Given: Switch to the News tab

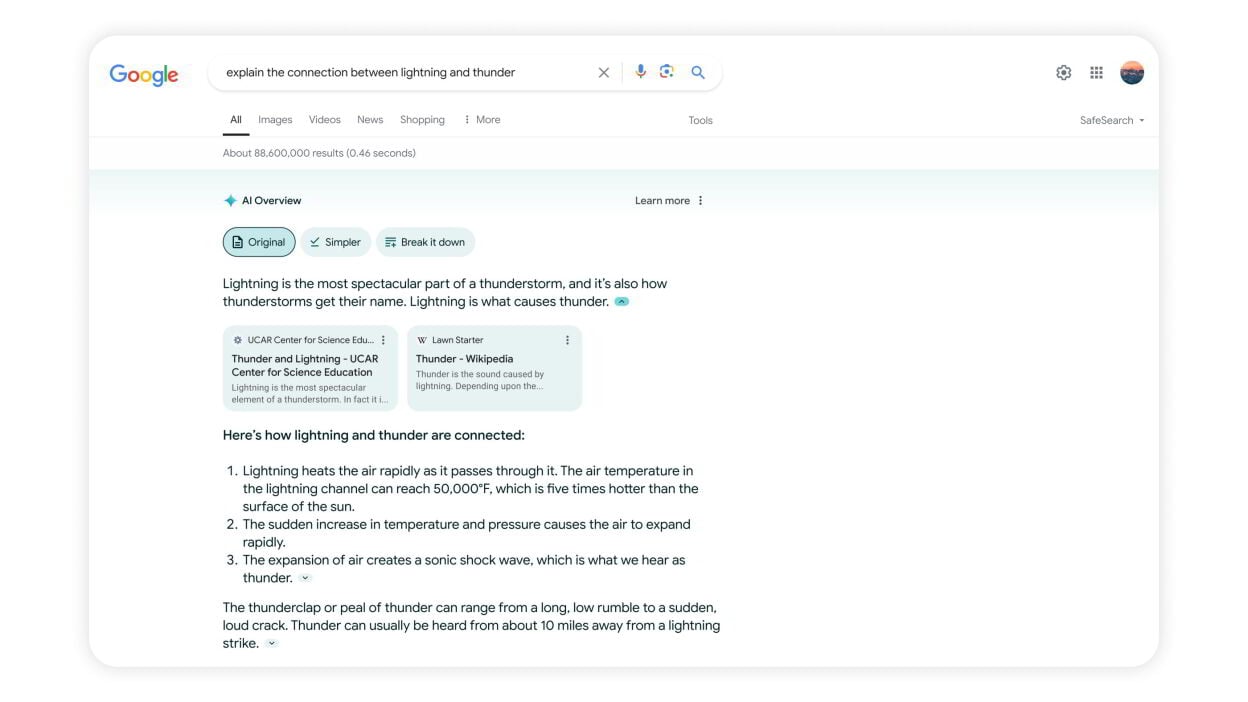Looking at the screenshot, I should (370, 120).
